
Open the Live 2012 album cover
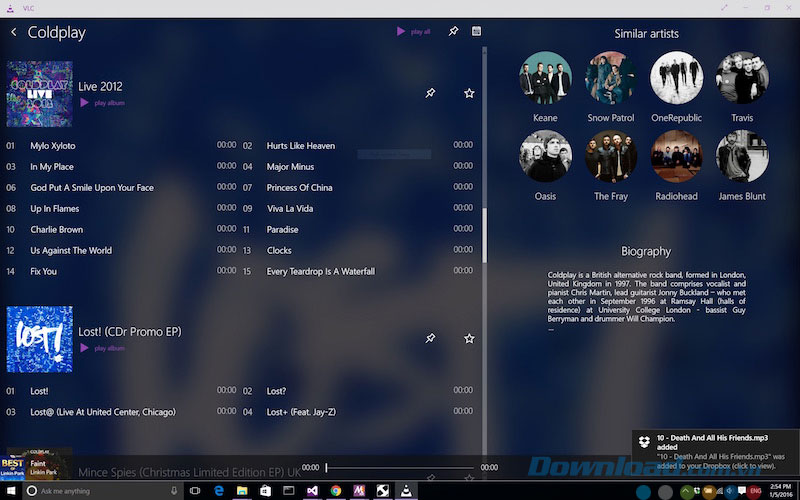point(39,94)
